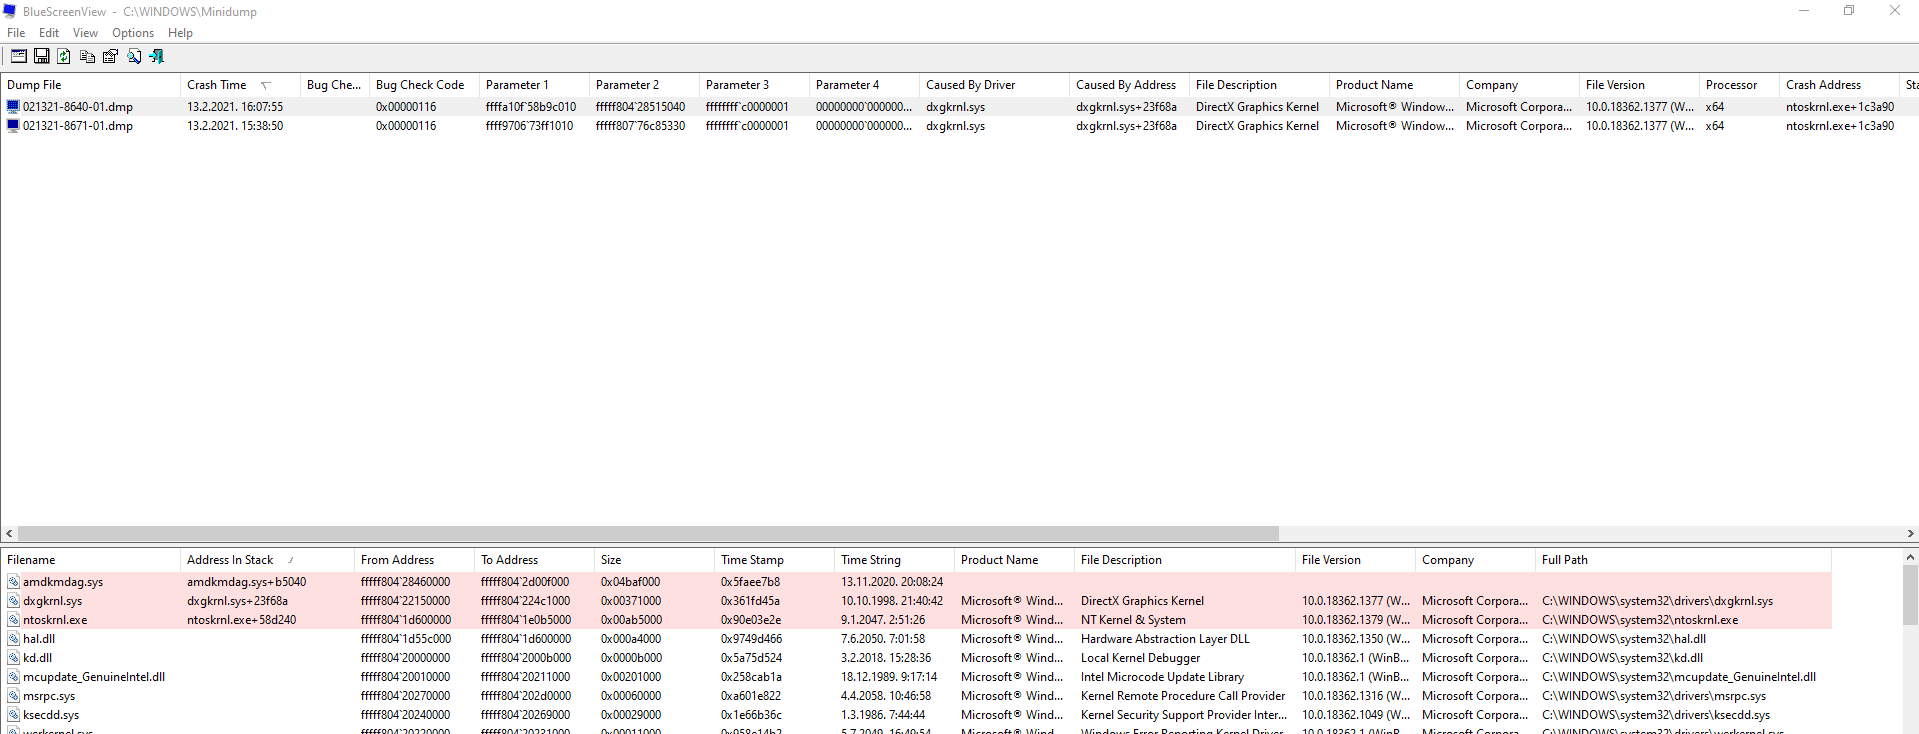Viewport: 1919px width, 734px height.
Task: Click the Save Selected Items floppy icon
Action: coord(41,57)
